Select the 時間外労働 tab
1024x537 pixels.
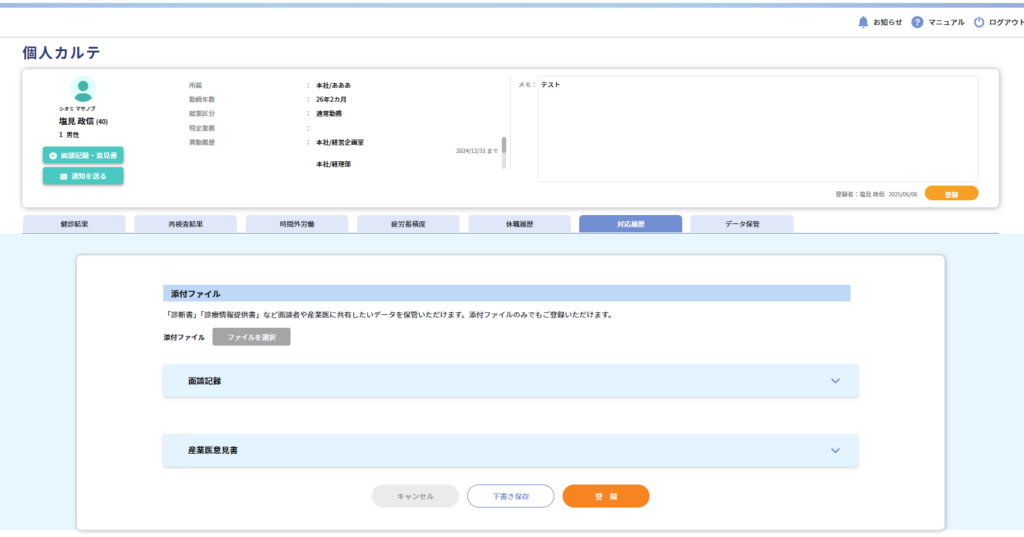click(x=297, y=224)
